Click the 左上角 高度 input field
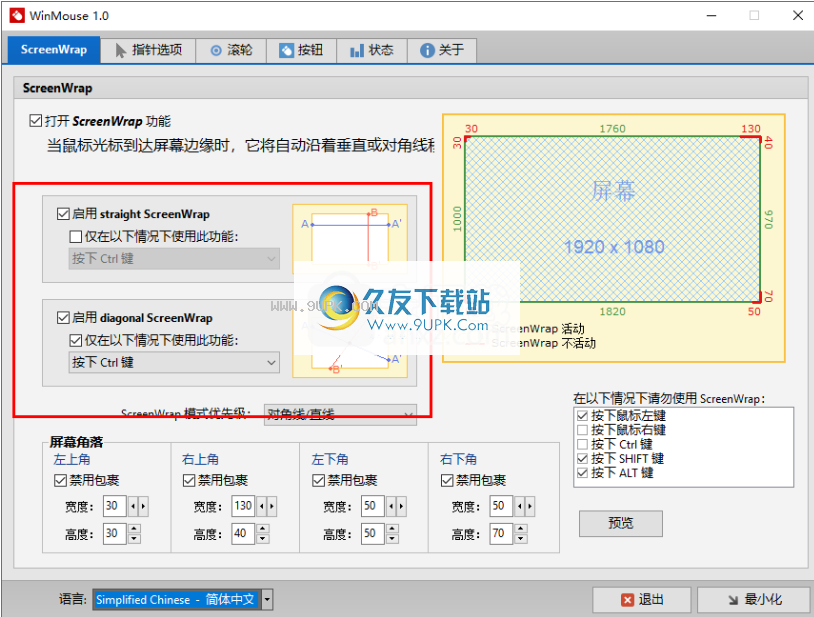814x617 pixels. pyautogui.click(x=114, y=533)
